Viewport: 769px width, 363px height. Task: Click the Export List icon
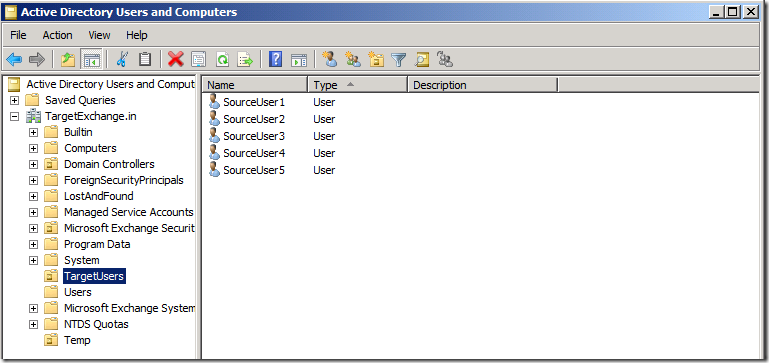click(x=245, y=60)
